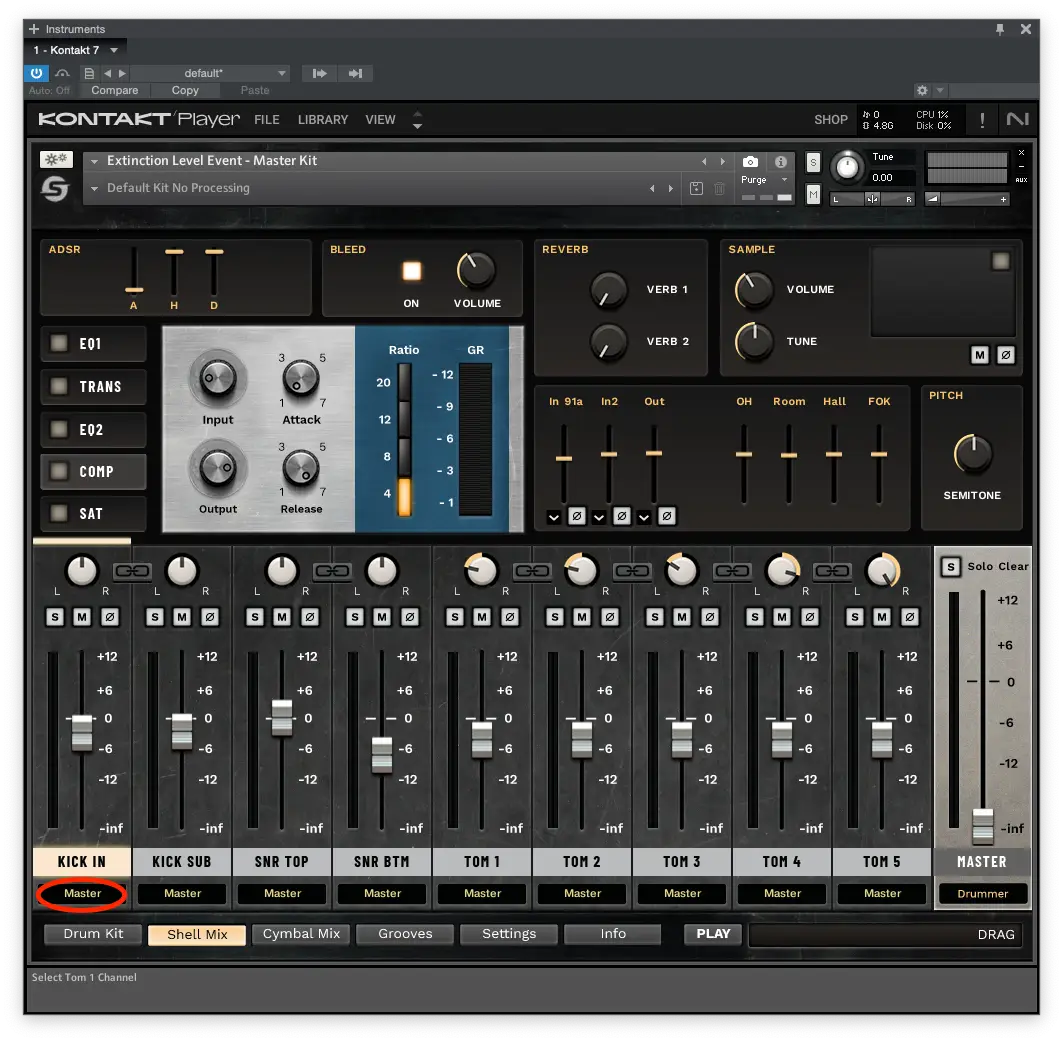1063x1042 pixels.
Task: Open the Kontakt FILE menu
Action: [x=266, y=119]
